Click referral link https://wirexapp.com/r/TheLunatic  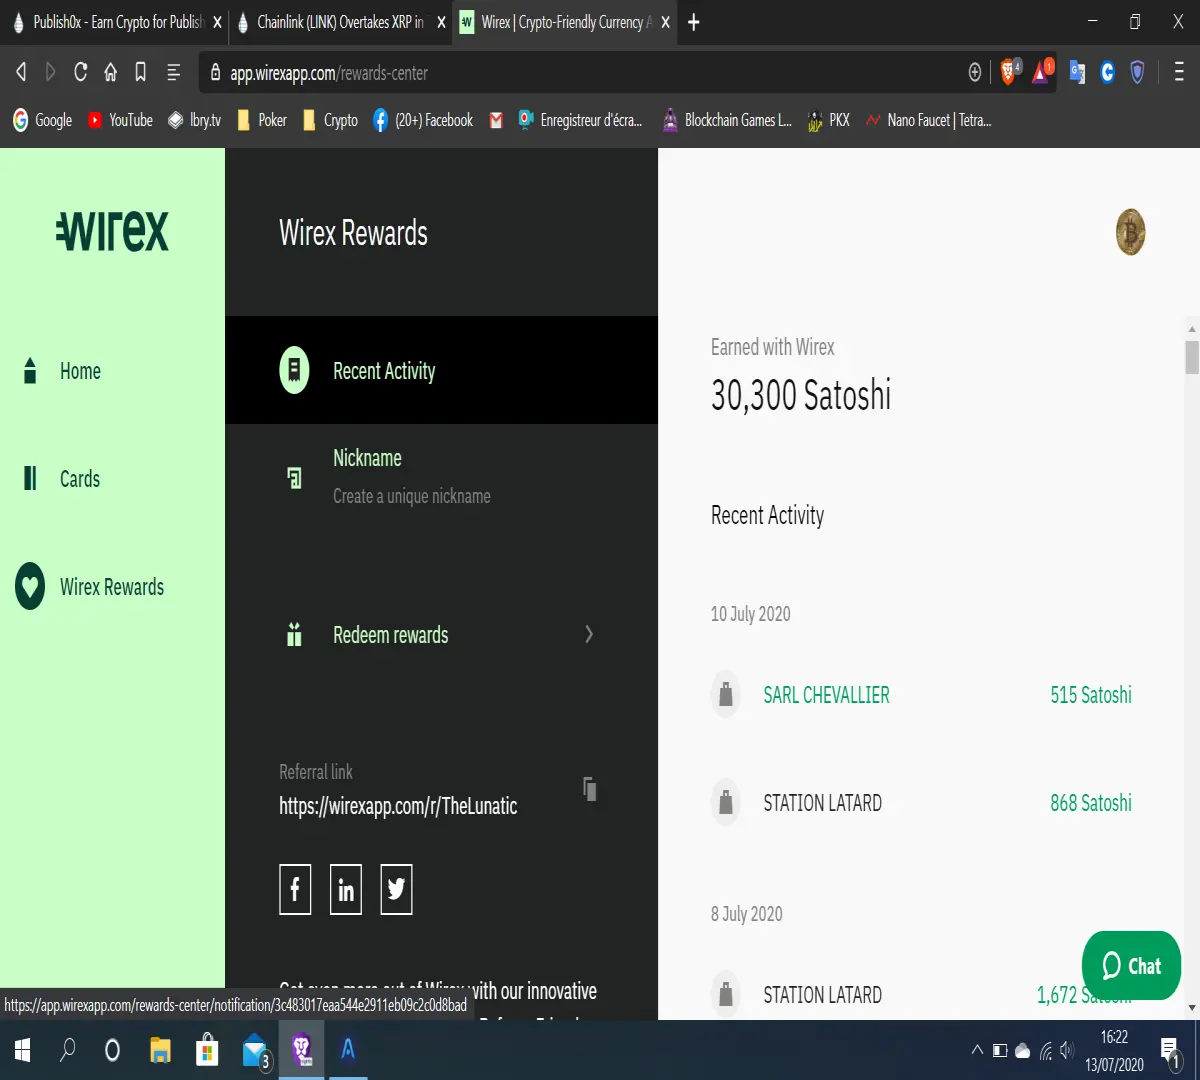tap(398, 806)
